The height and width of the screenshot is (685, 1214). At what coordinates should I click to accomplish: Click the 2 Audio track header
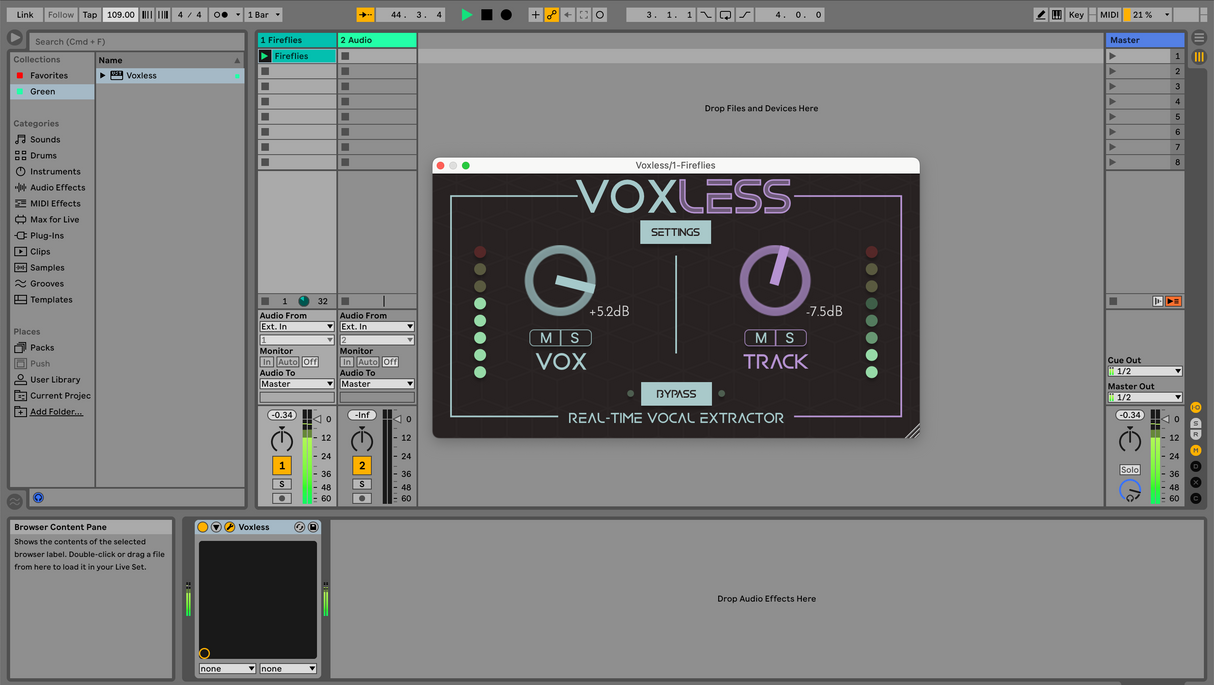coord(377,40)
